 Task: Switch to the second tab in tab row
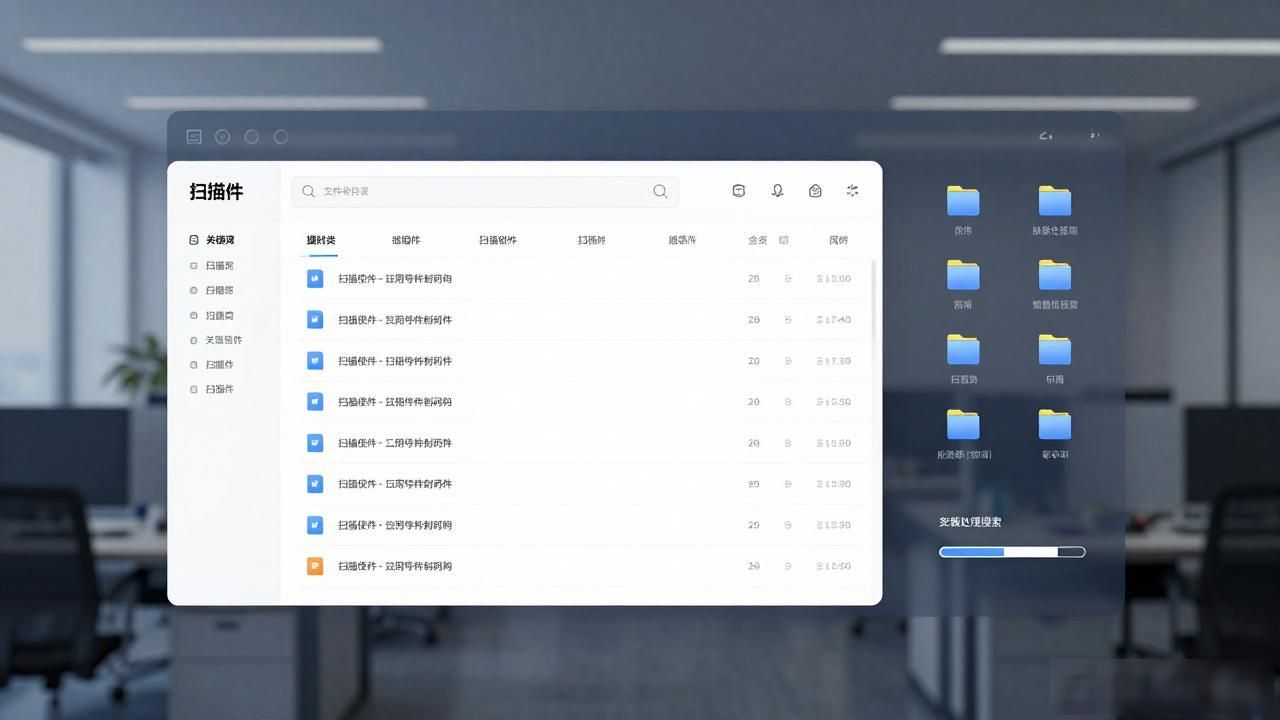click(406, 240)
